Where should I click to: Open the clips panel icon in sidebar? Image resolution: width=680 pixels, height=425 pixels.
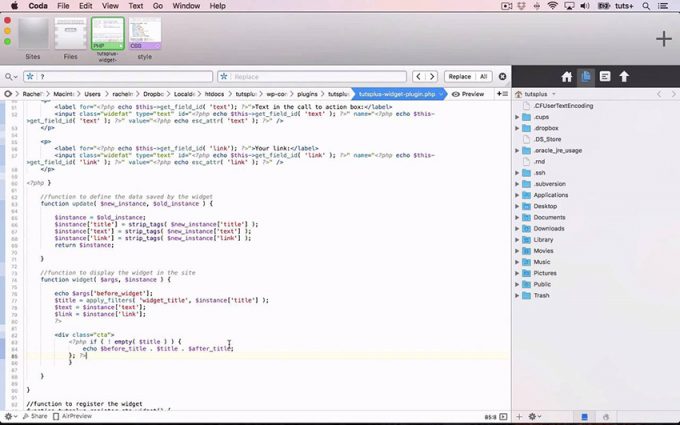605,76
